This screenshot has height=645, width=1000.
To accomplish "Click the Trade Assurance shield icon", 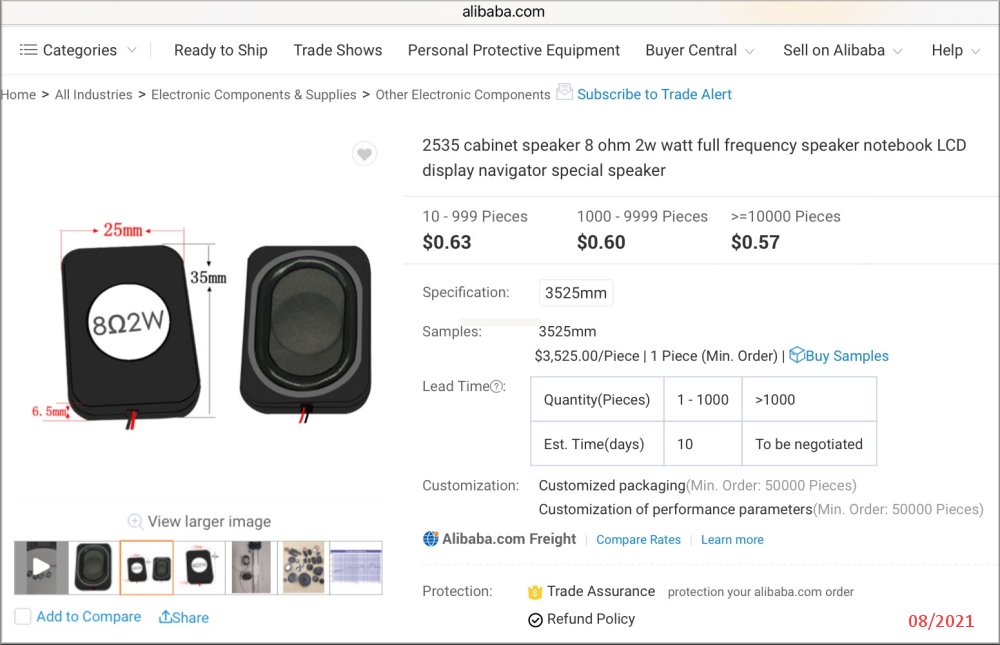I will 535,592.
